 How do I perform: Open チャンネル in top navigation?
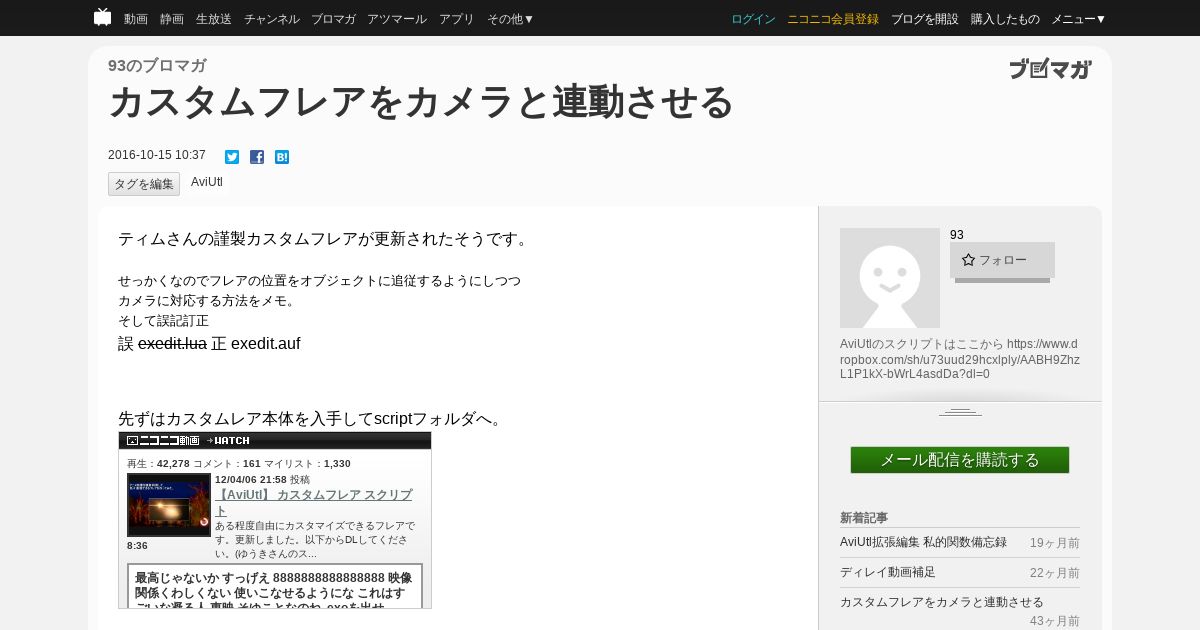272,19
